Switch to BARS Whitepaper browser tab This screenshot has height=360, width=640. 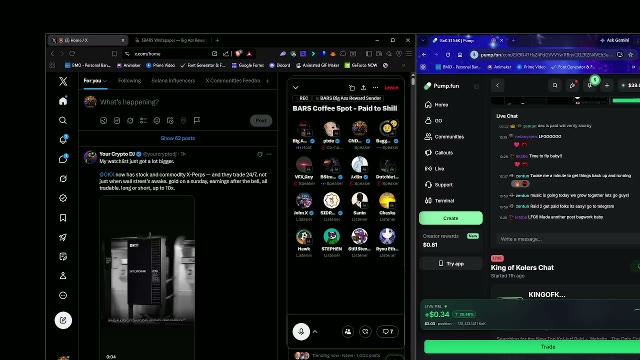(x=170, y=40)
